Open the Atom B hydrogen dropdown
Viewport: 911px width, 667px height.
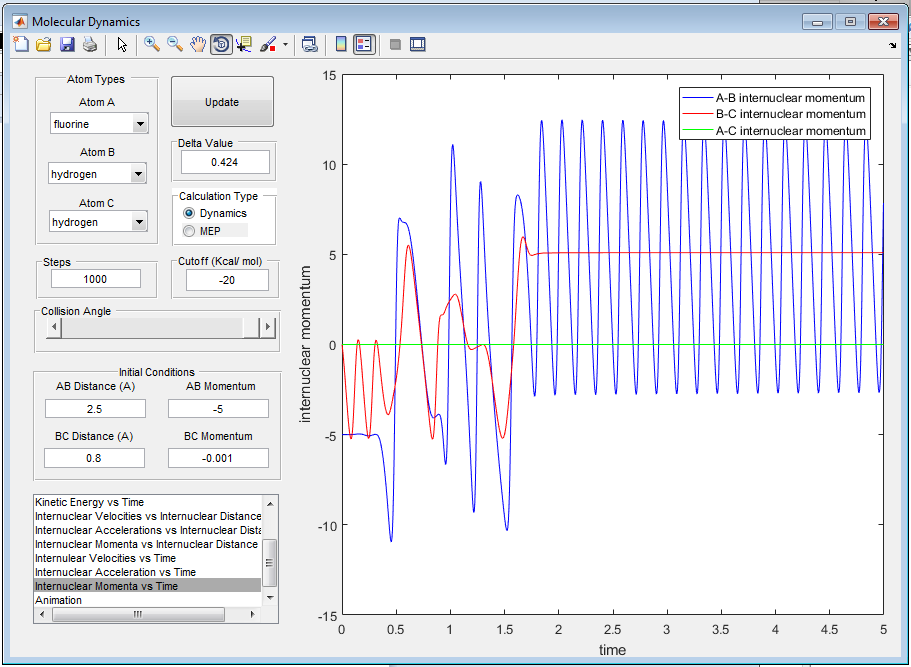tap(139, 174)
